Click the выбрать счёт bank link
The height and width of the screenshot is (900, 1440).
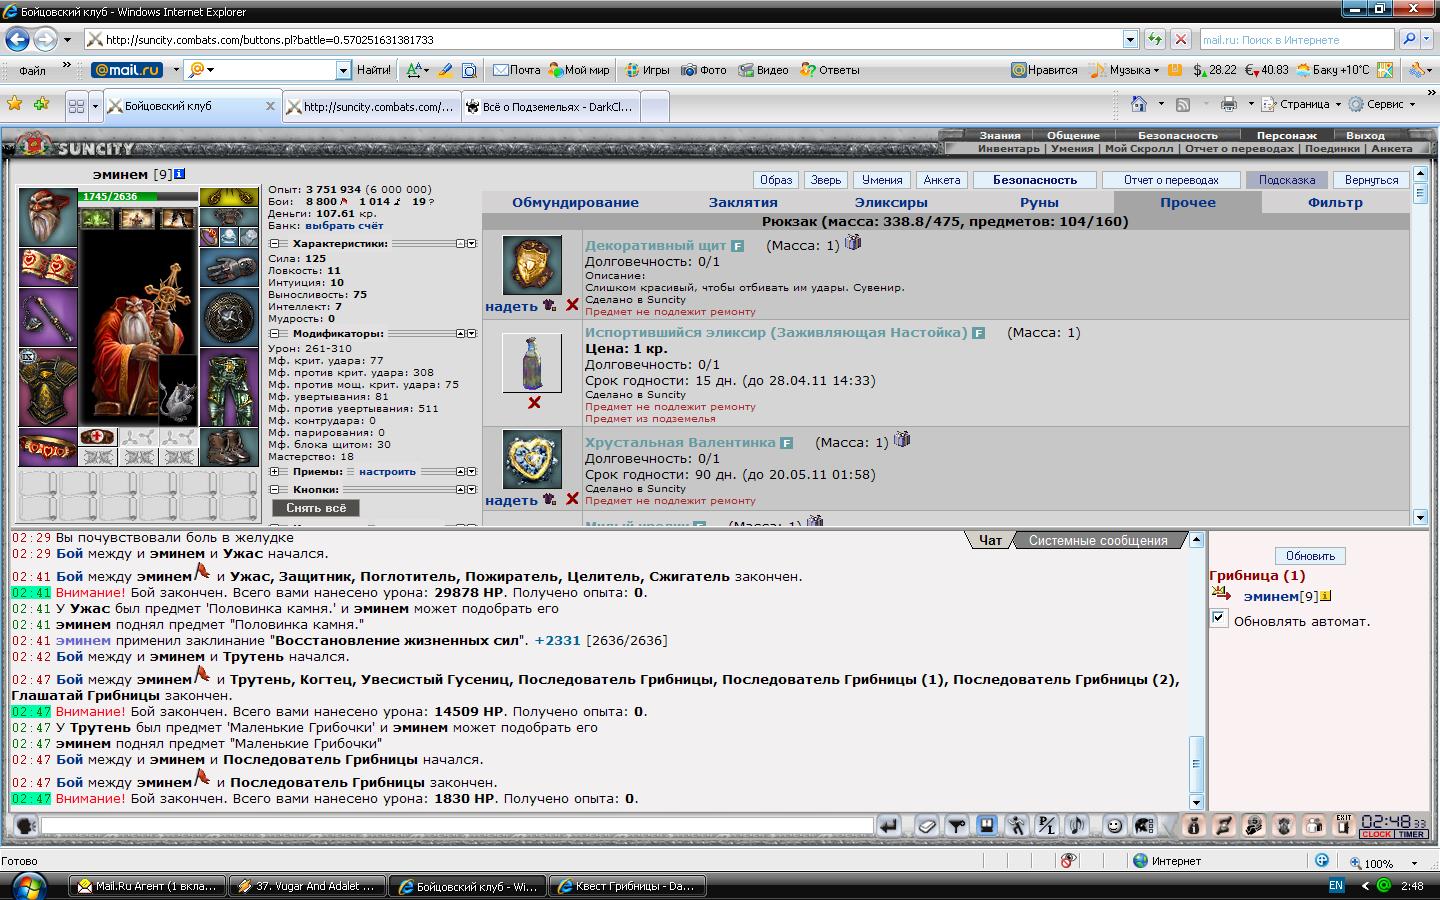point(346,226)
